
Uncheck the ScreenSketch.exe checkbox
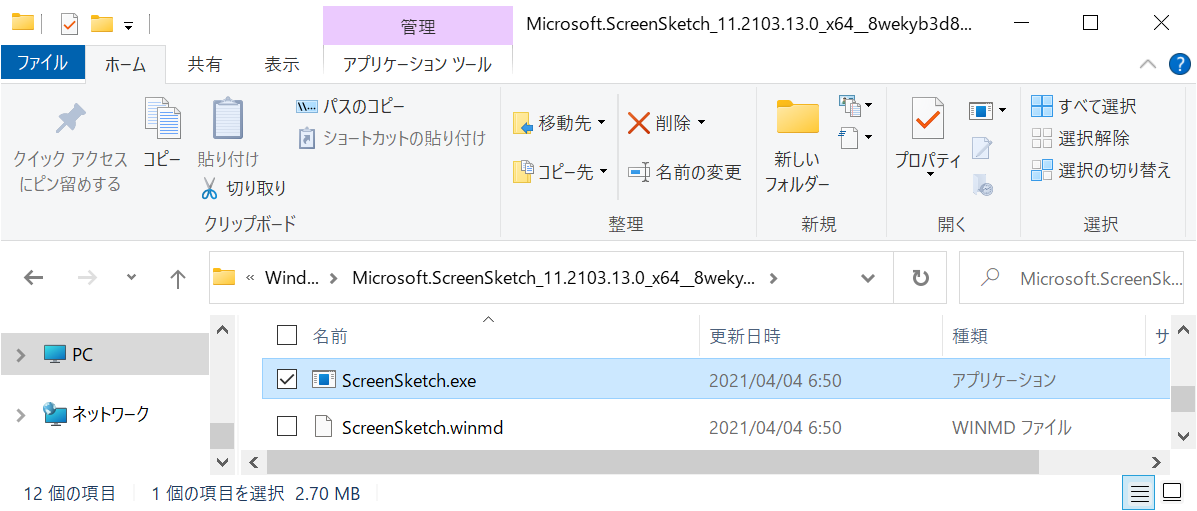coord(286,379)
